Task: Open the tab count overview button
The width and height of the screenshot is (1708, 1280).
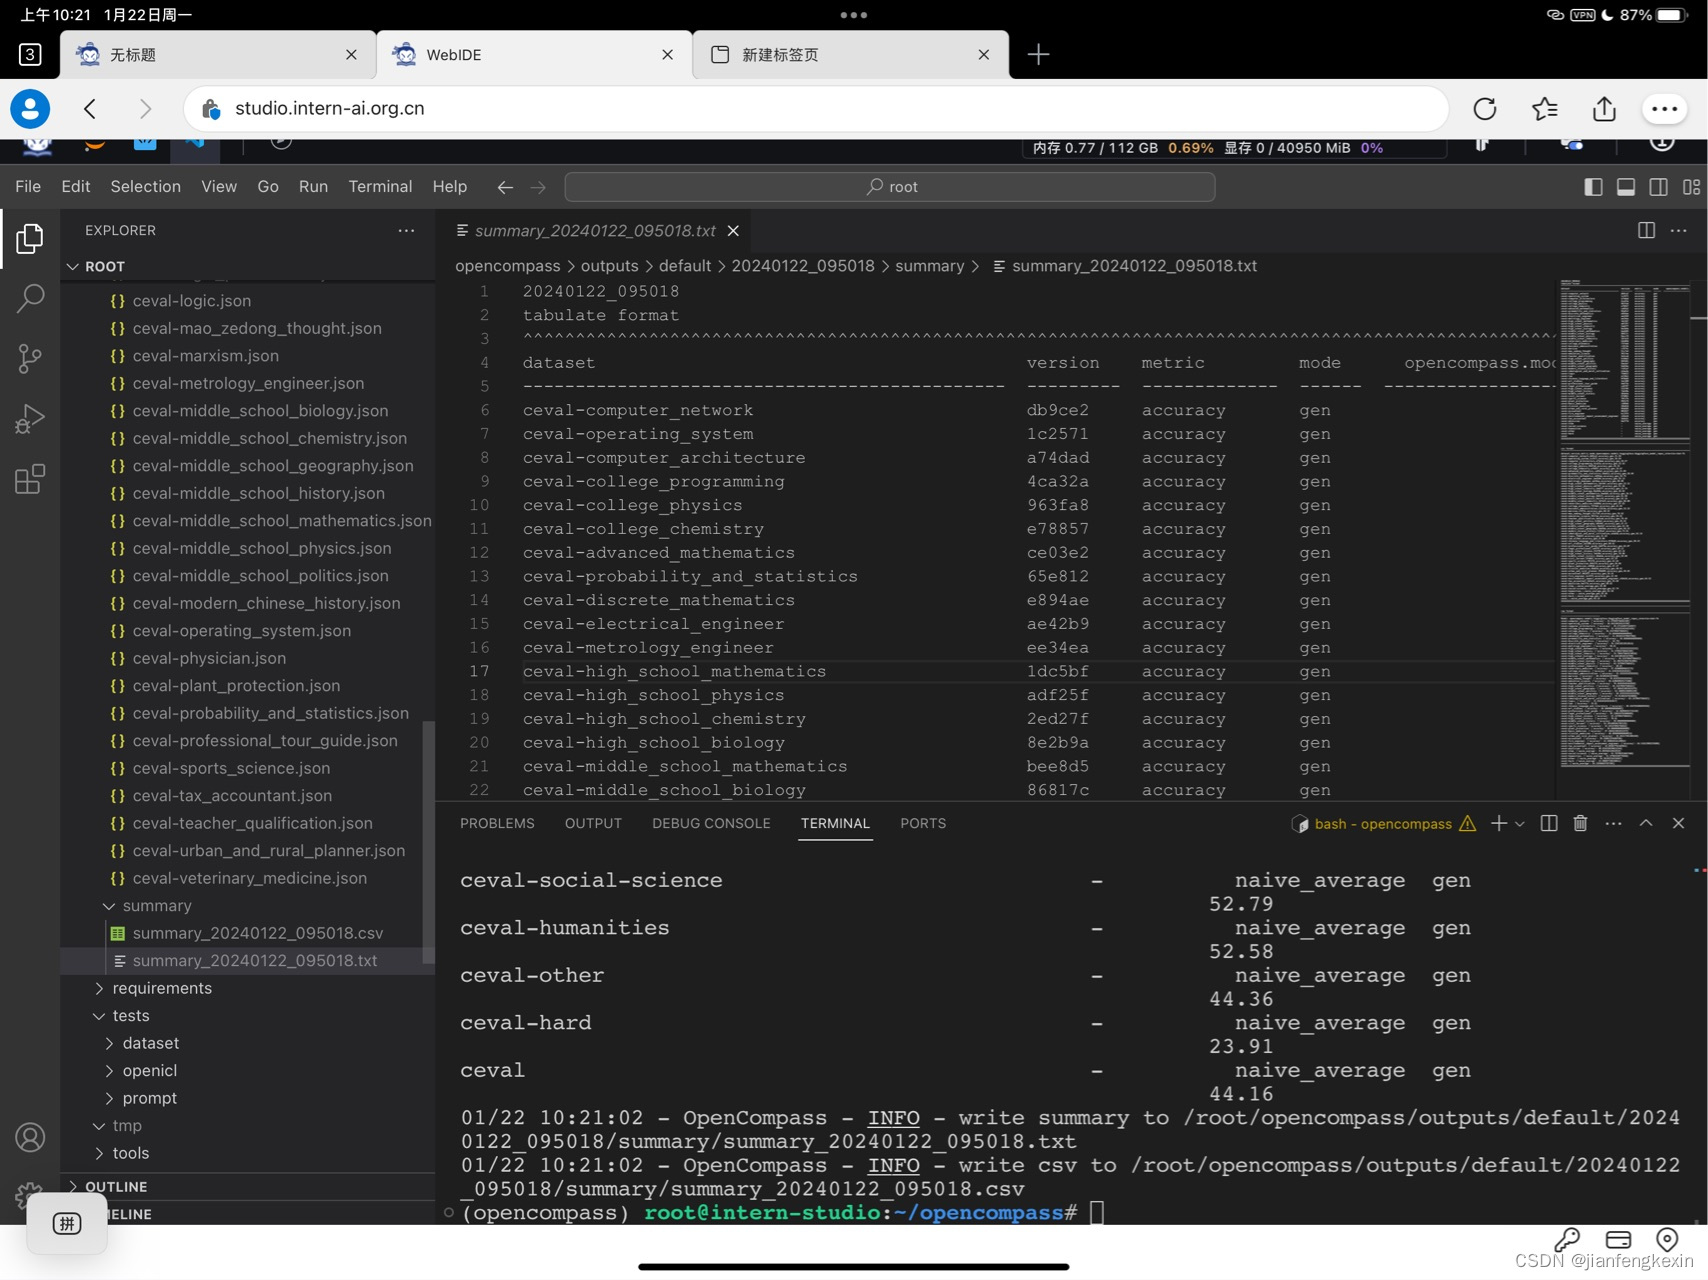Action: pyautogui.click(x=30, y=54)
